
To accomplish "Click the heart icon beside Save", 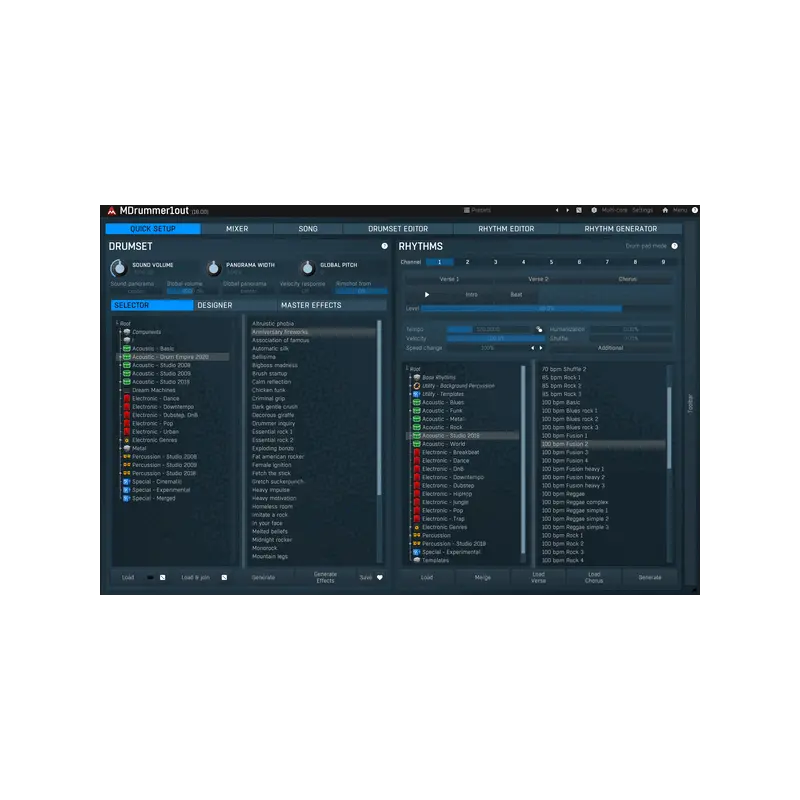I will click(380, 578).
